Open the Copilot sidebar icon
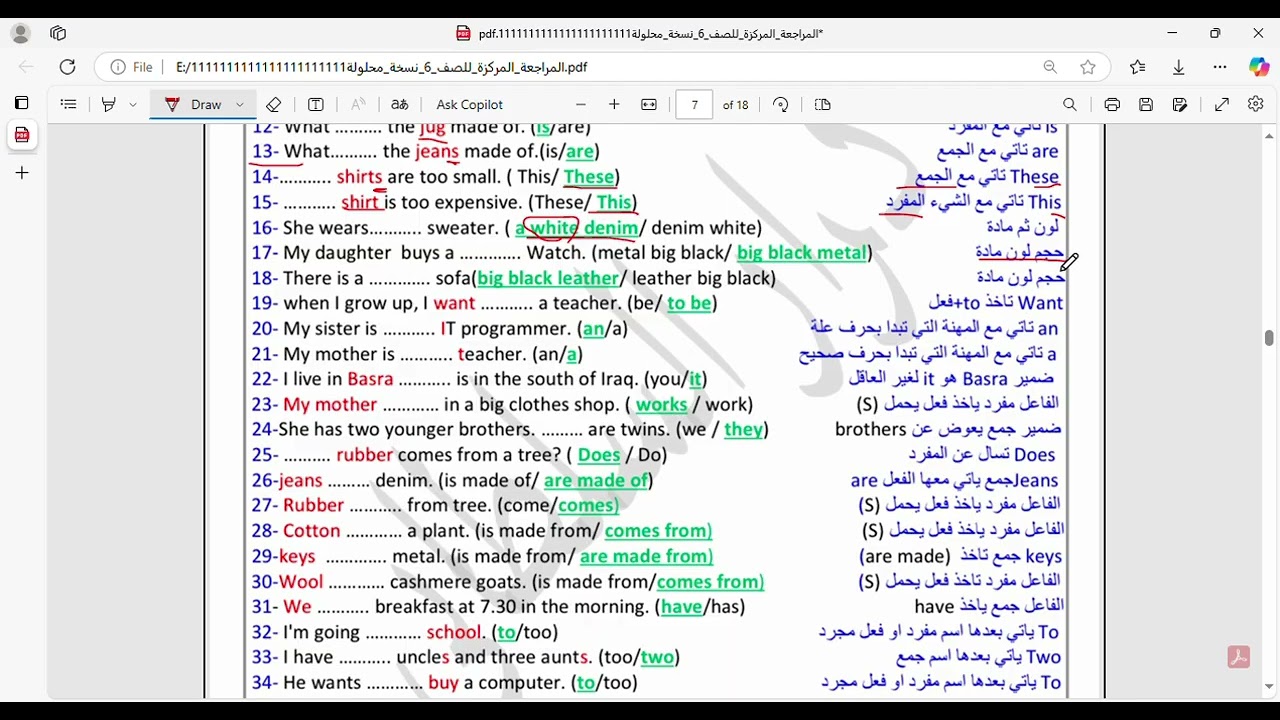The height and width of the screenshot is (720, 1280). point(1259,67)
